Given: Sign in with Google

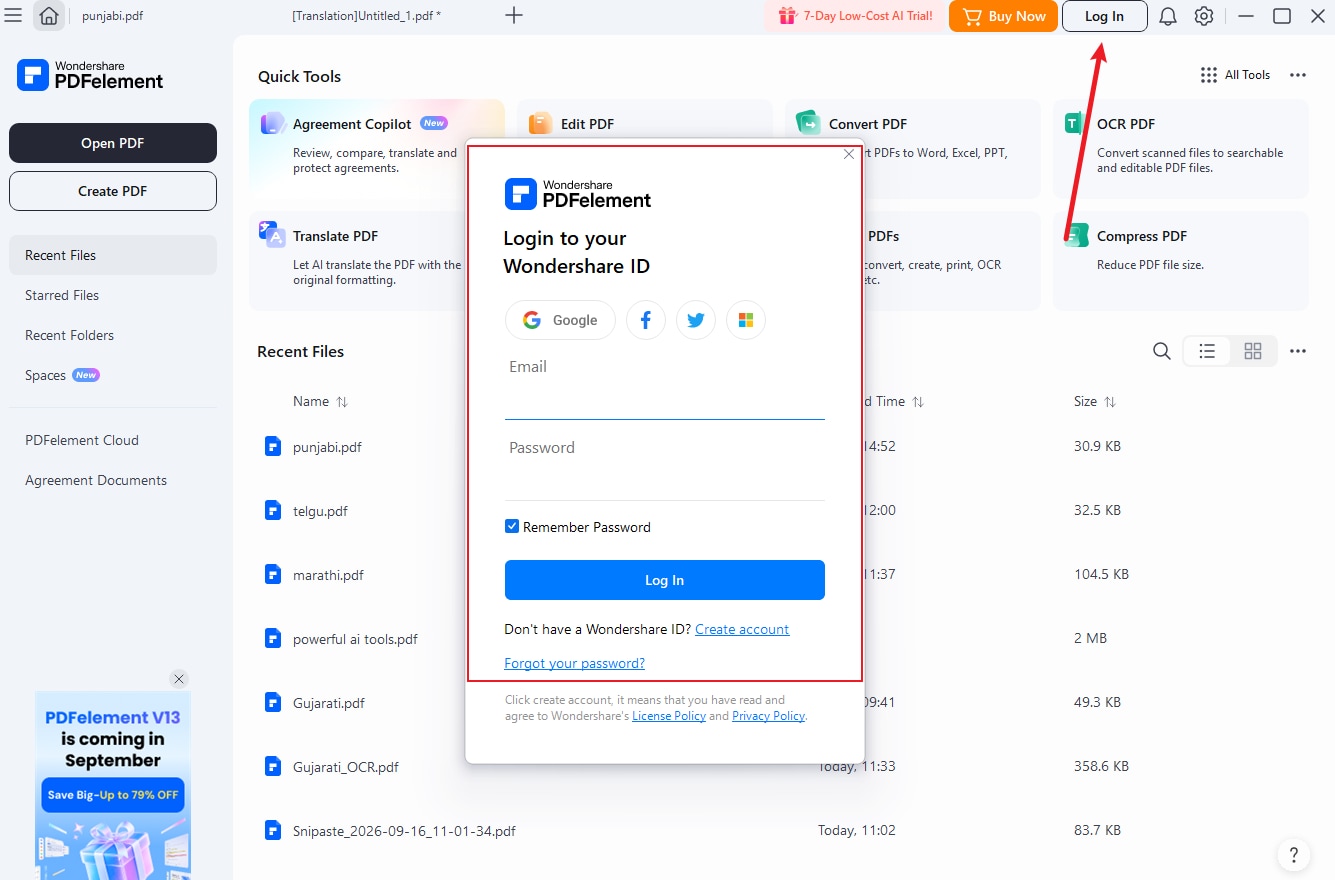Looking at the screenshot, I should point(560,320).
